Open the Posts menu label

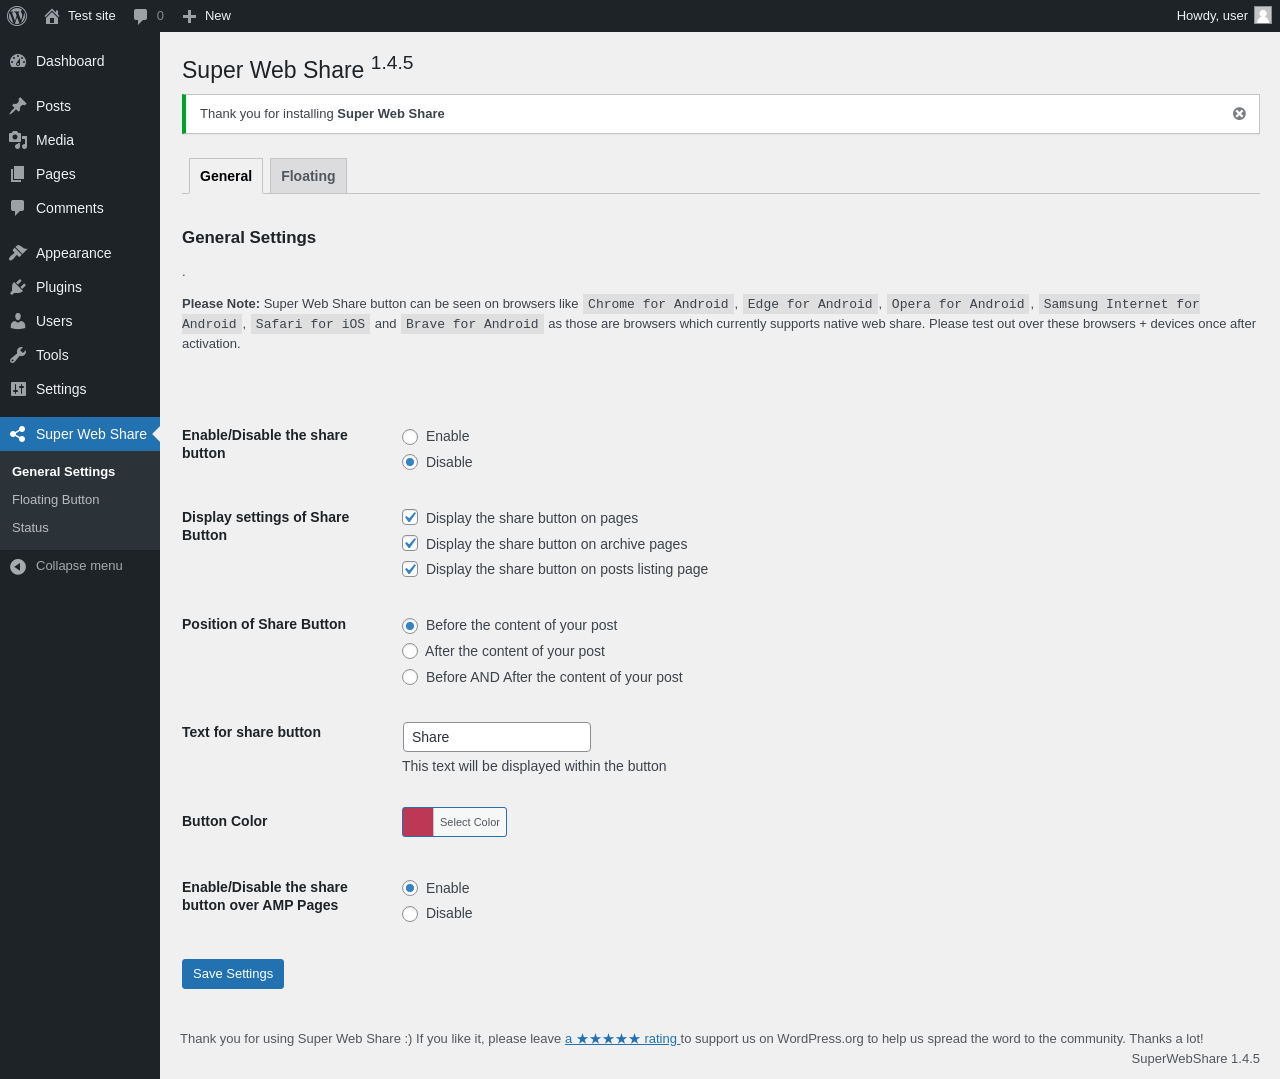click(x=53, y=106)
